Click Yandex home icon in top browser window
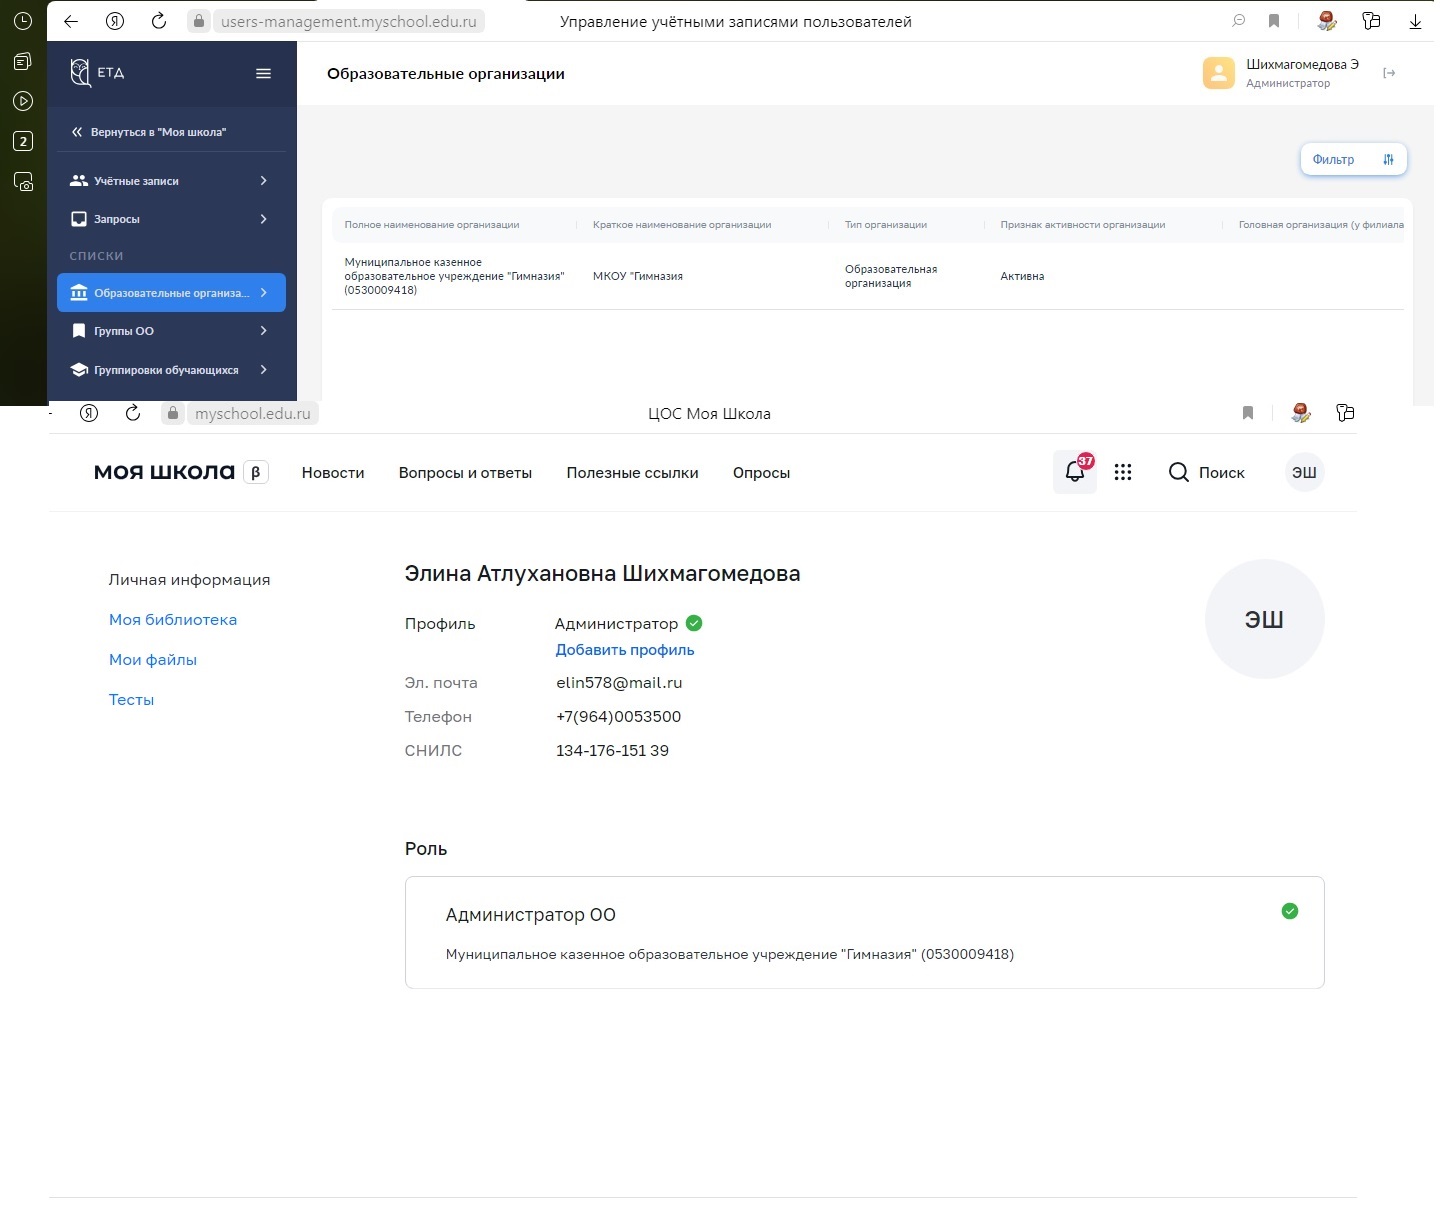This screenshot has width=1440, height=1208. (x=115, y=21)
